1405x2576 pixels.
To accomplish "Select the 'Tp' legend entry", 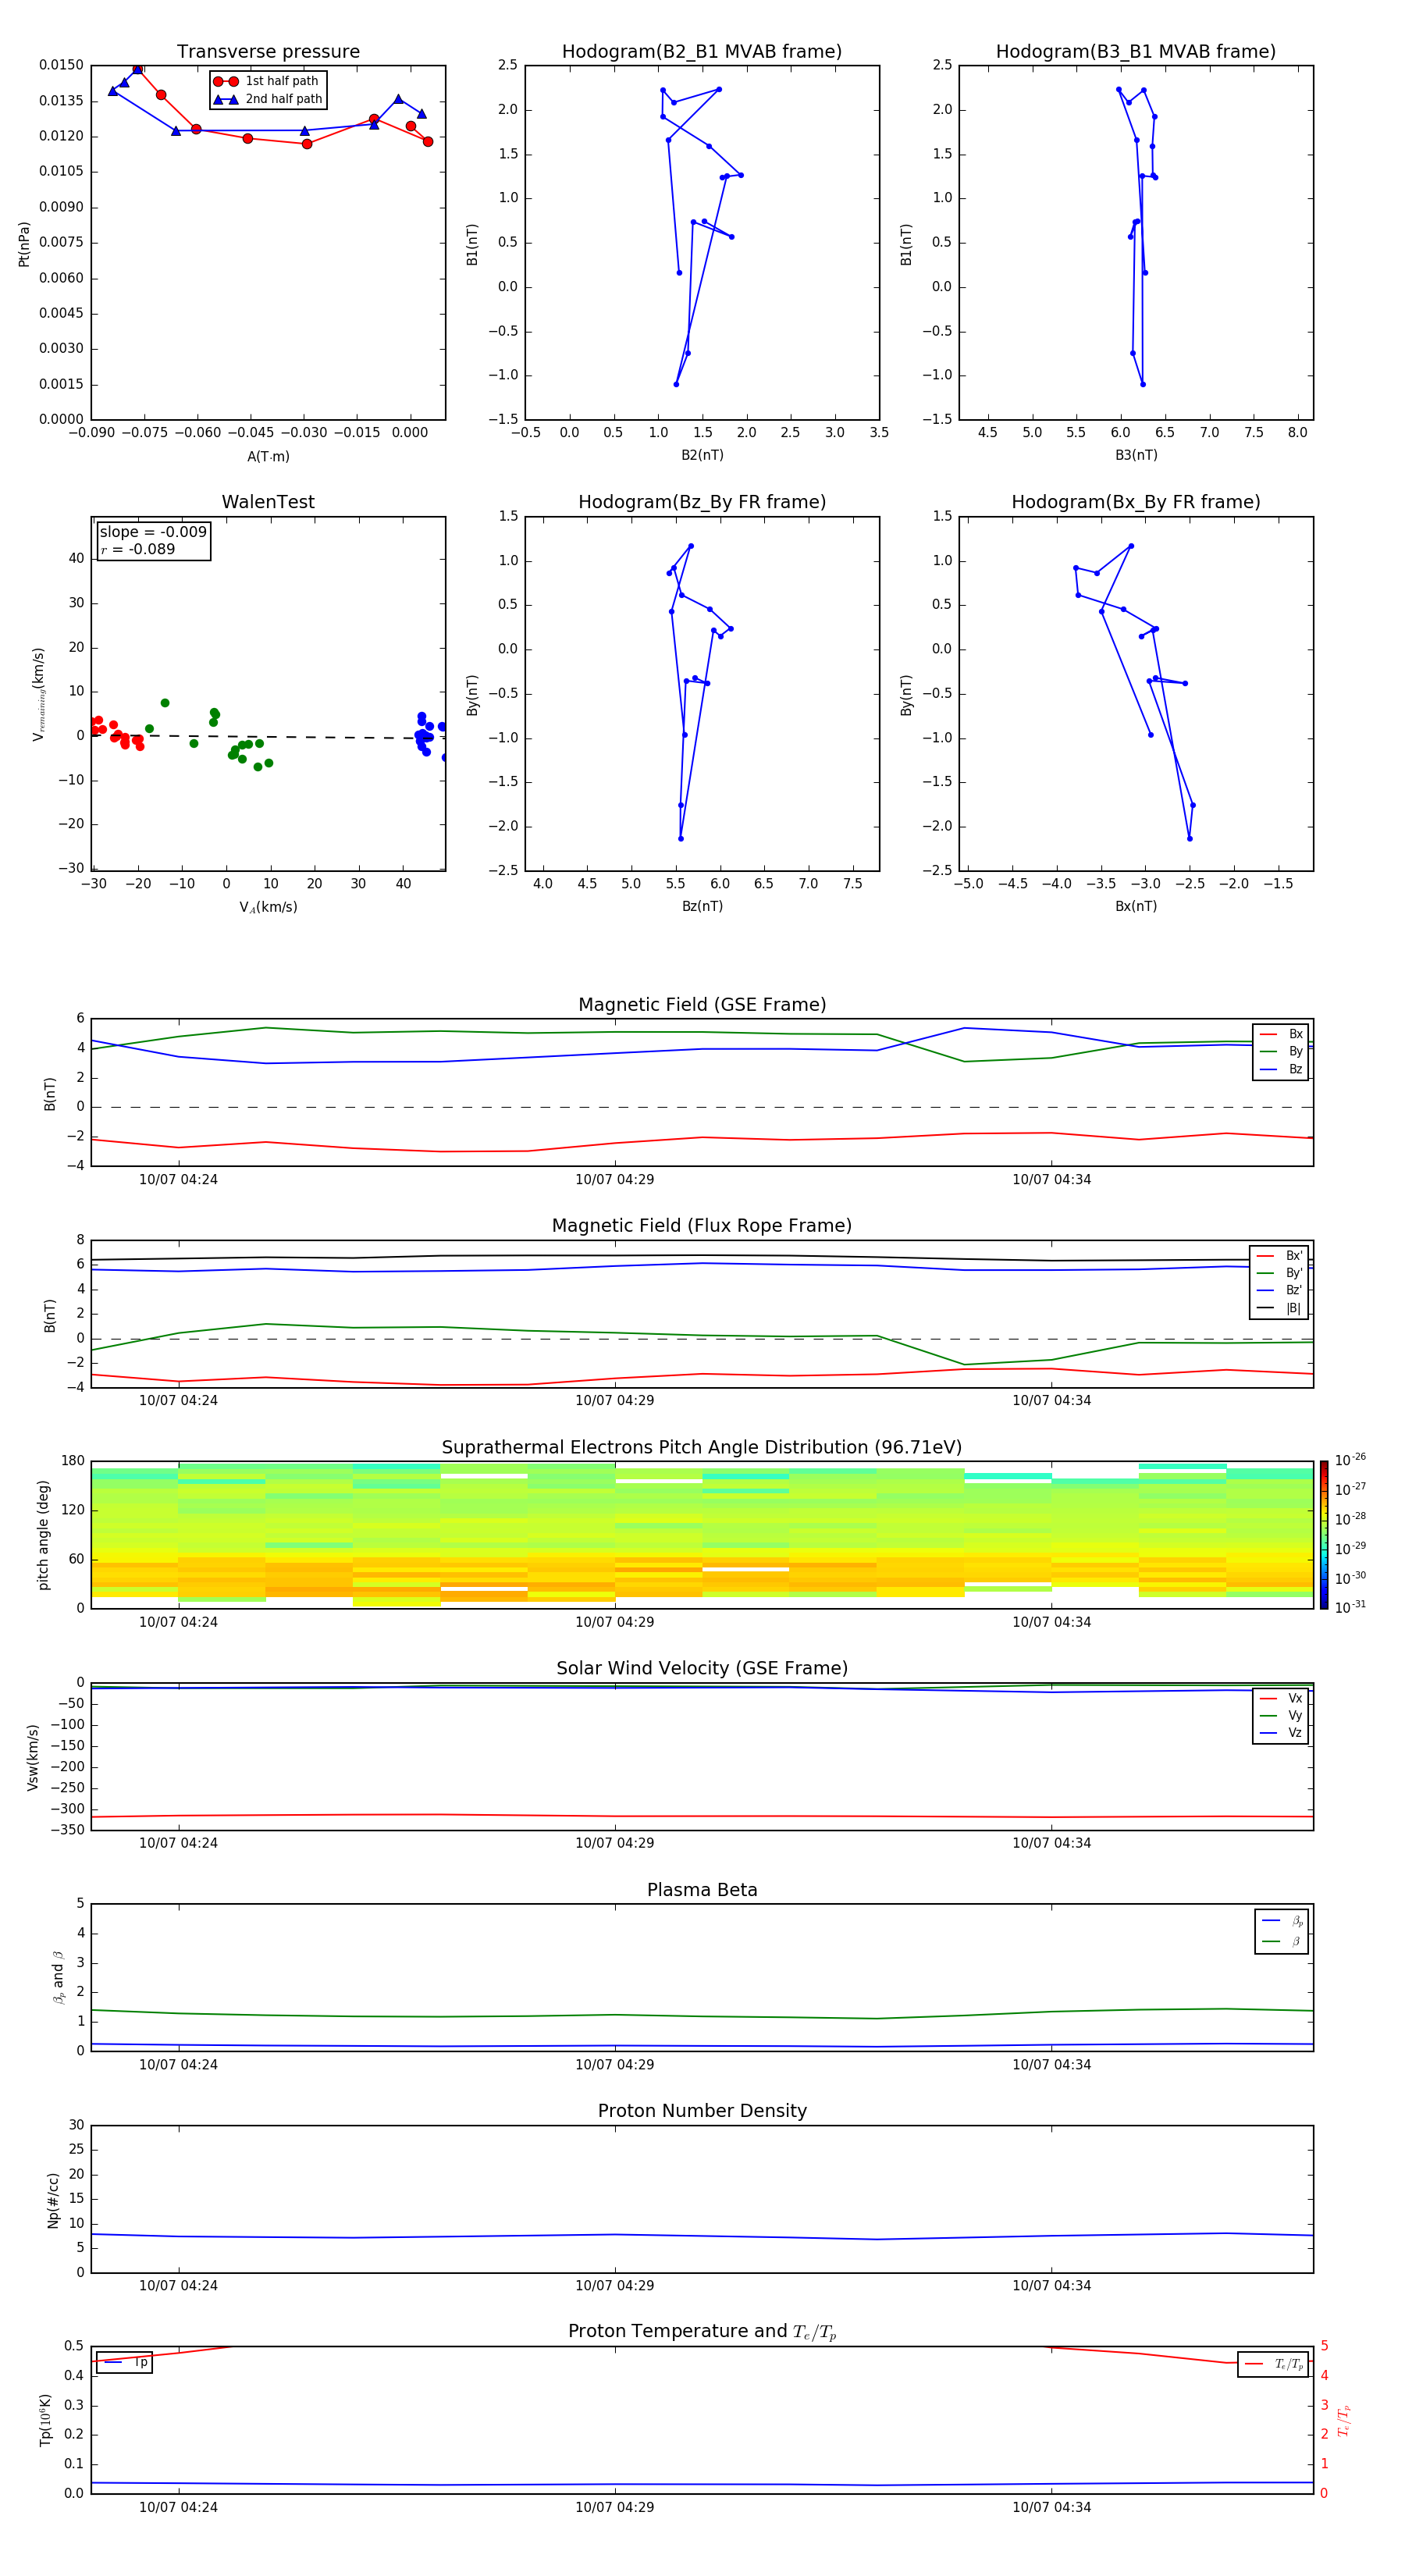I will point(125,2362).
